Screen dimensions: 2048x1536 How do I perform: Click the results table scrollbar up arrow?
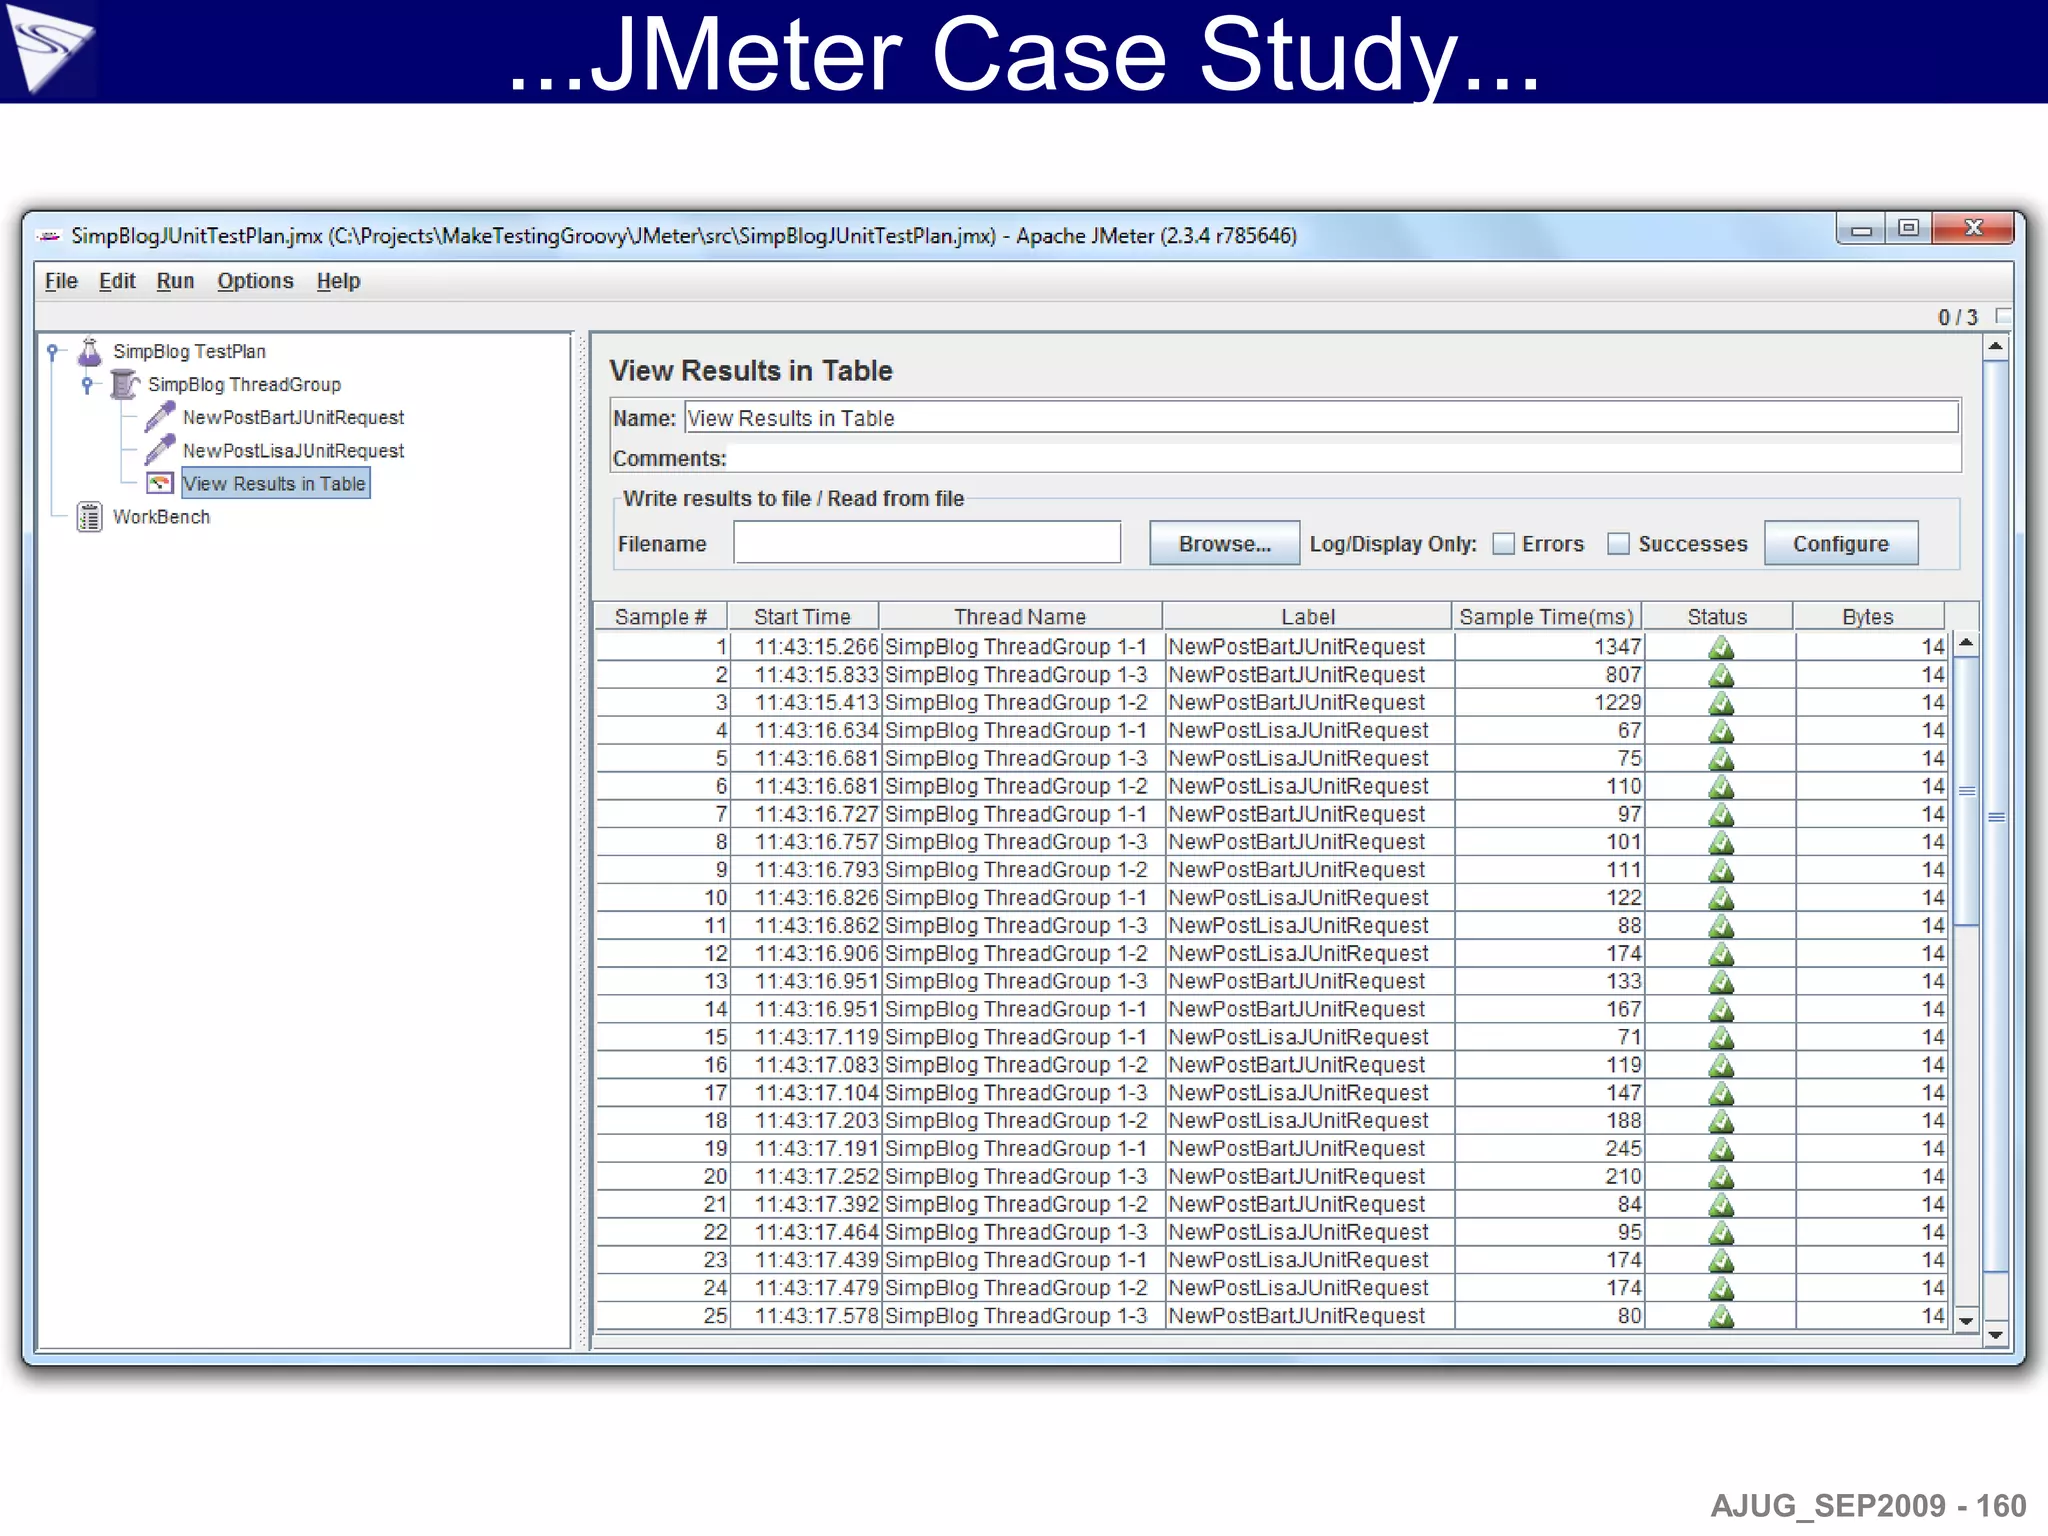click(1966, 643)
